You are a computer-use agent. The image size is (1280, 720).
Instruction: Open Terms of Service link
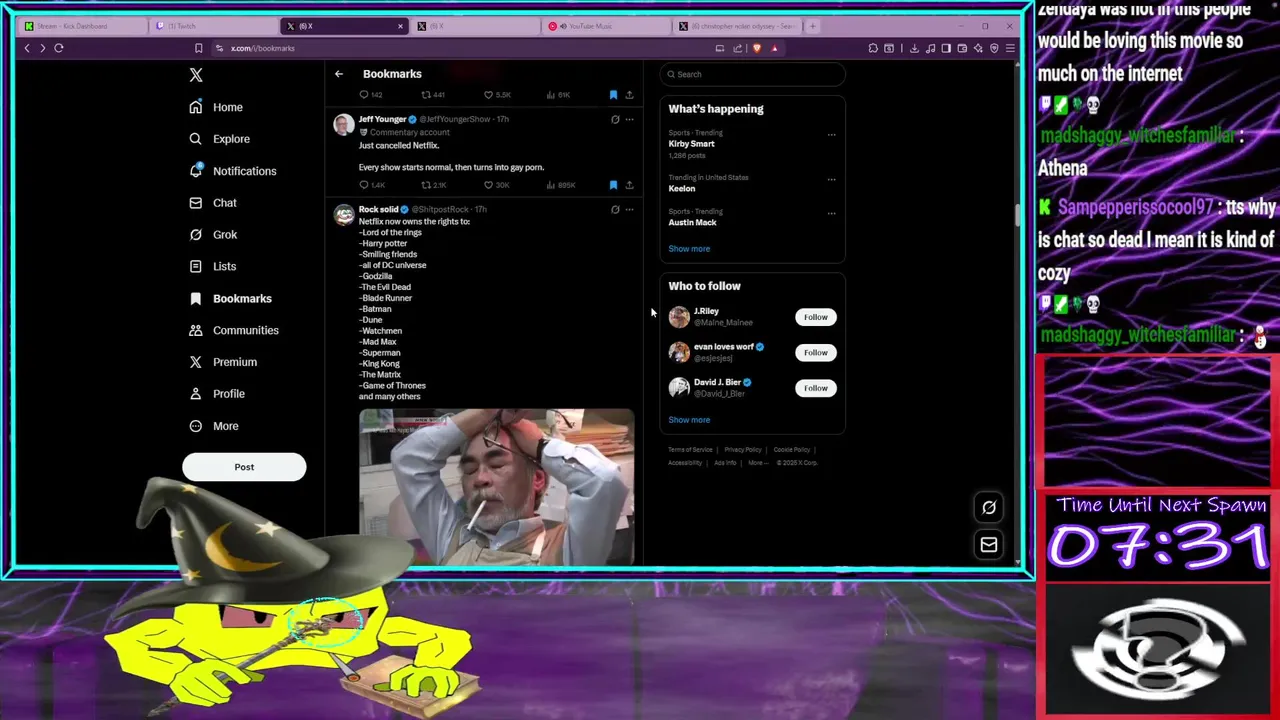click(690, 450)
